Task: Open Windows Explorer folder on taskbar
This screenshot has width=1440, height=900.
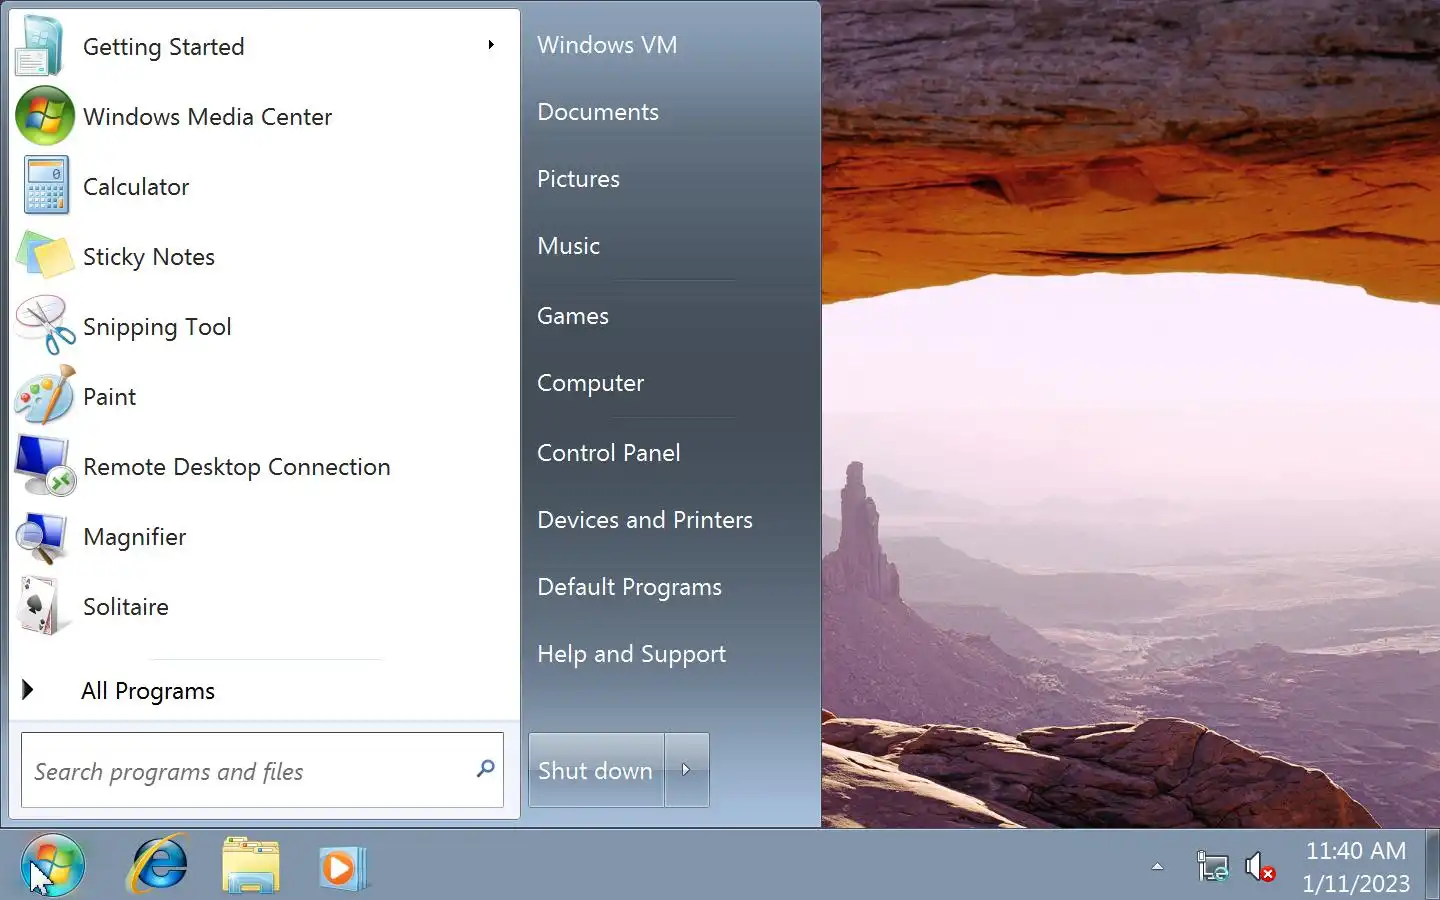Action: tap(250, 865)
